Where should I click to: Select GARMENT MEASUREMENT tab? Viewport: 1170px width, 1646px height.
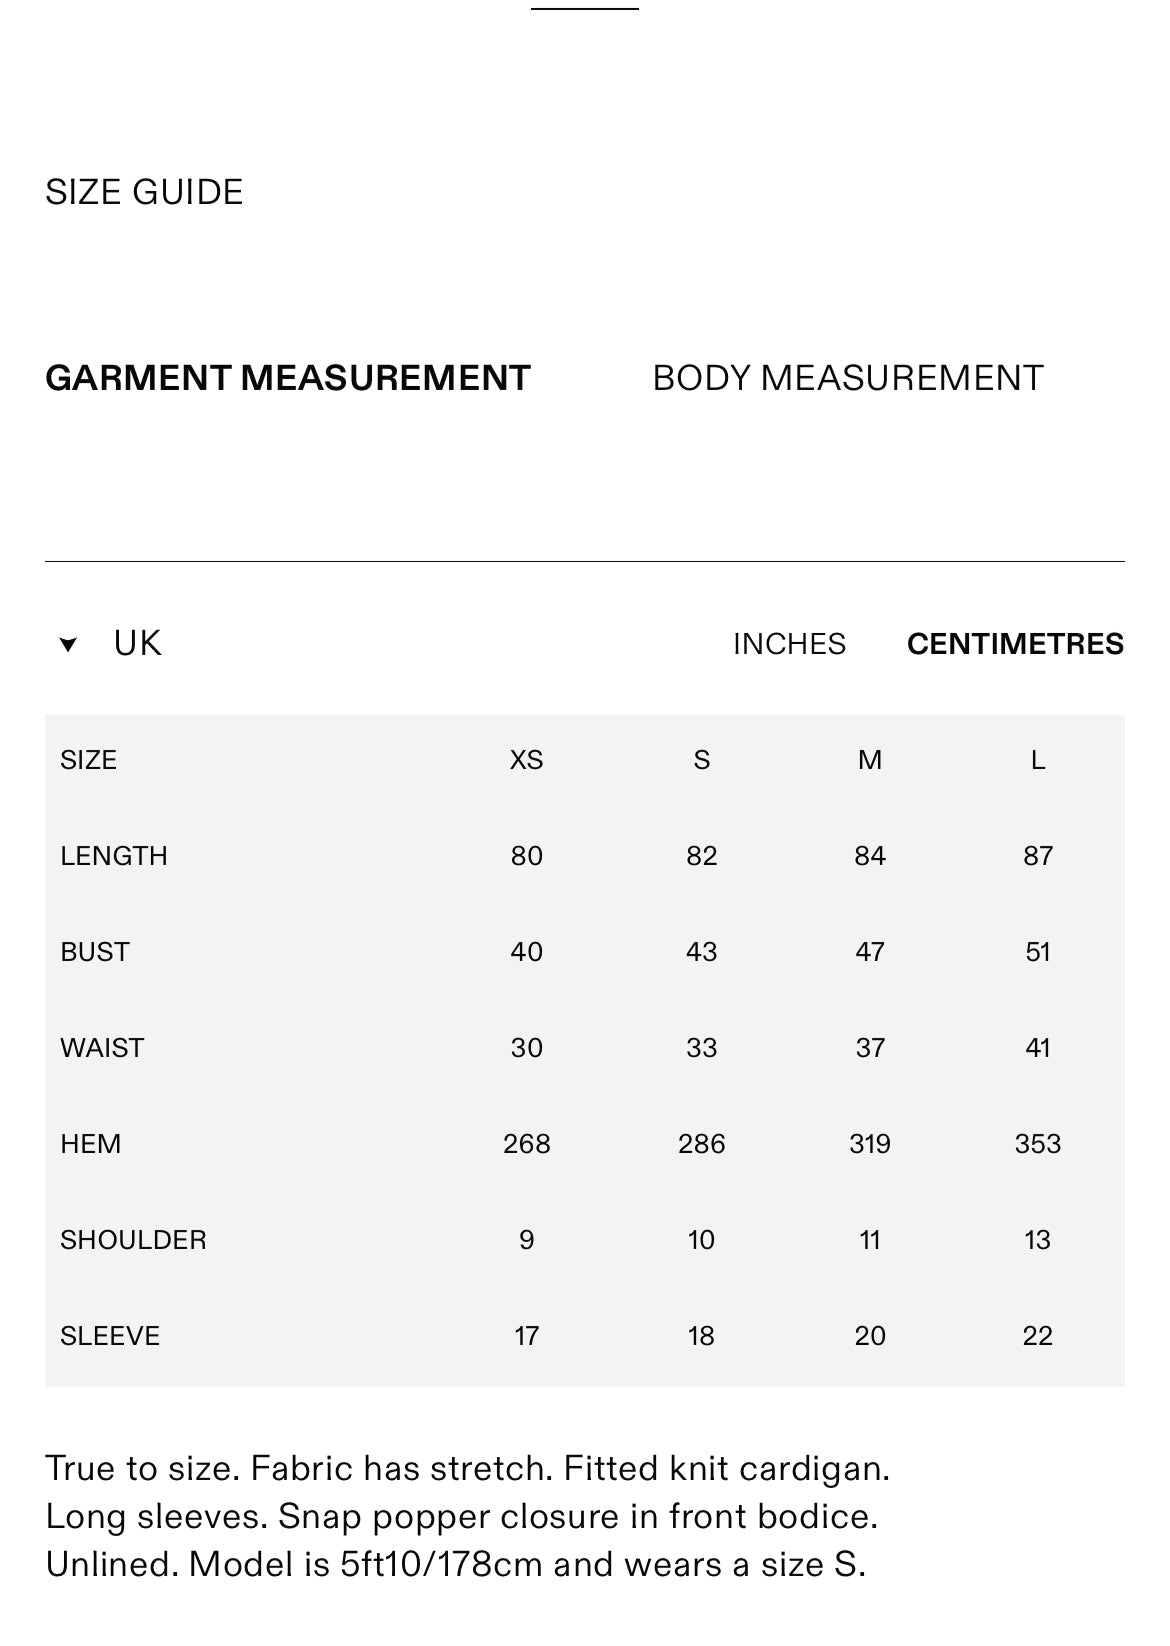point(288,378)
